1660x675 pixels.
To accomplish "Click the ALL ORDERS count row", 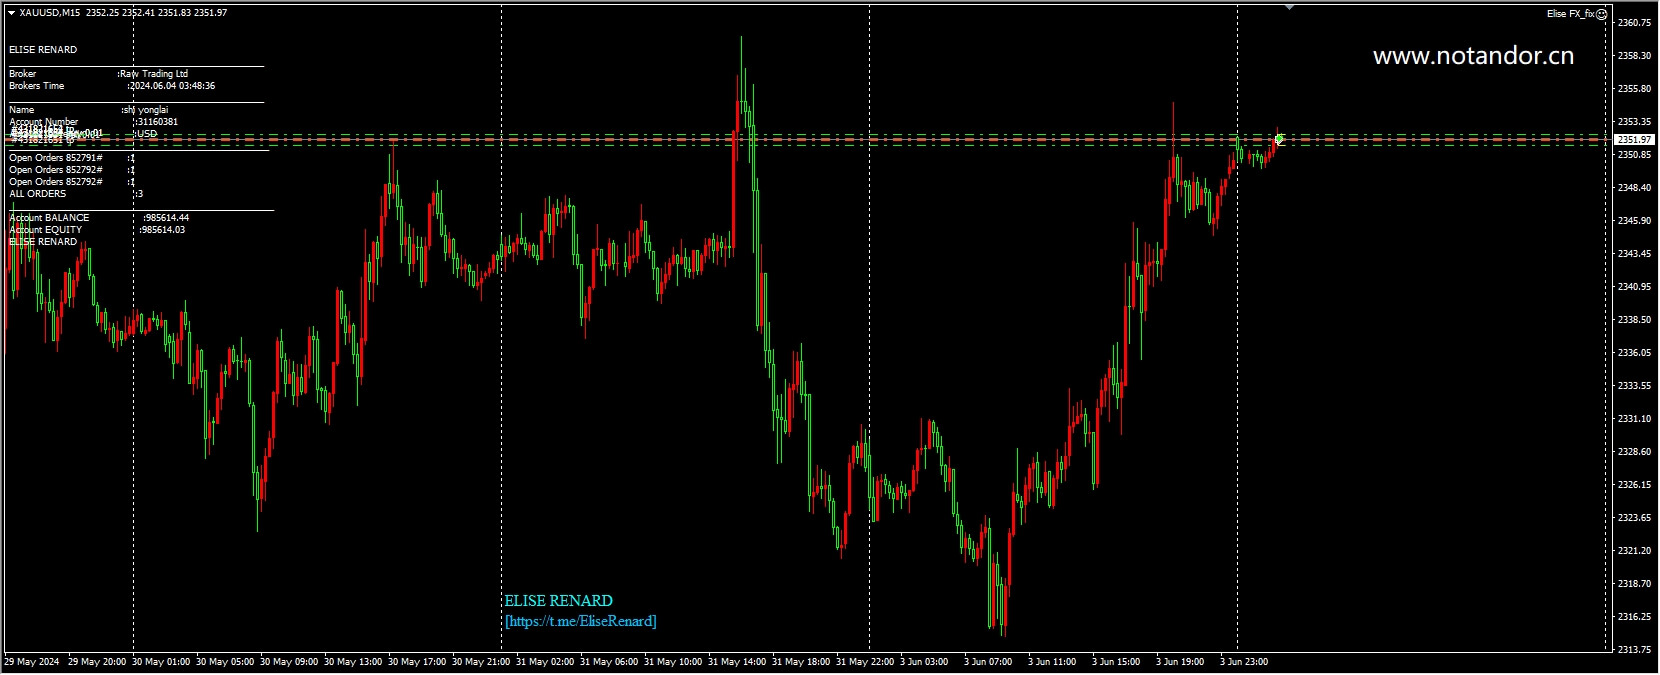I will (76, 194).
